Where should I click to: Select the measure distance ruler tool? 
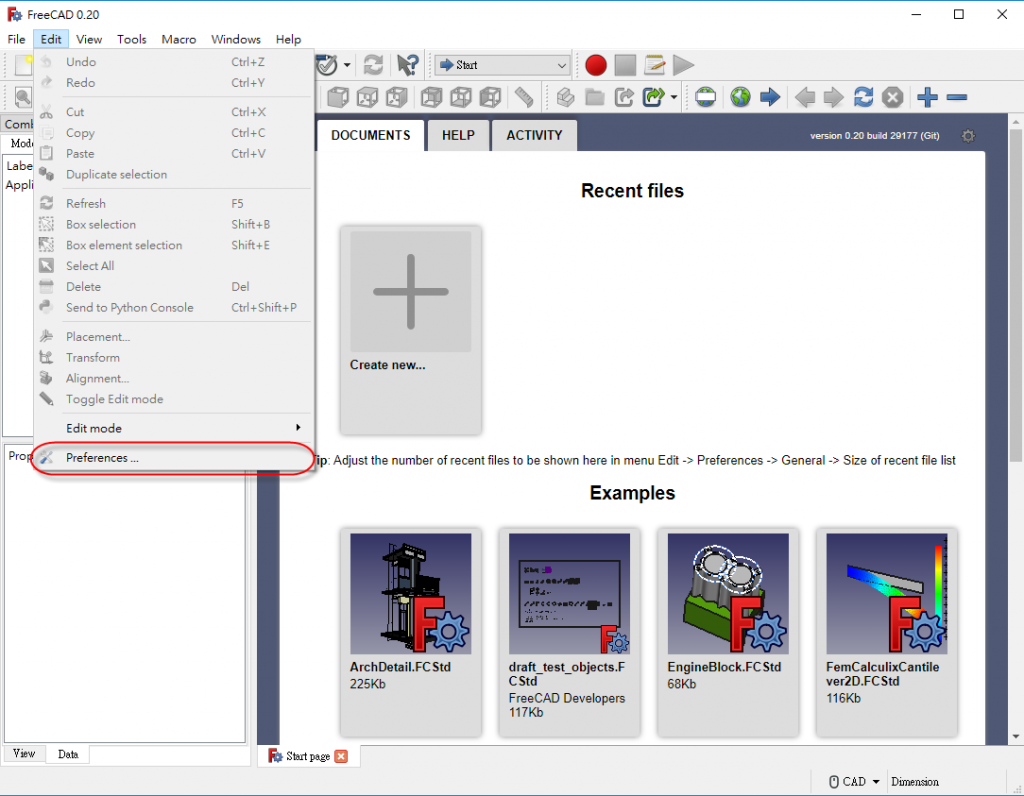pyautogui.click(x=523, y=97)
